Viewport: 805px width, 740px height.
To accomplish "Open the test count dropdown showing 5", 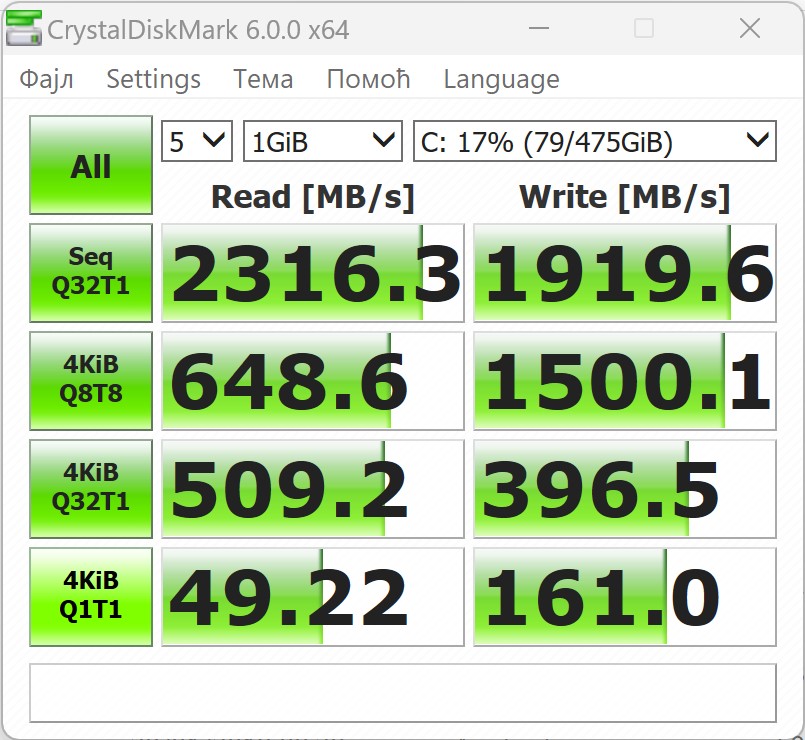I will [x=197, y=142].
